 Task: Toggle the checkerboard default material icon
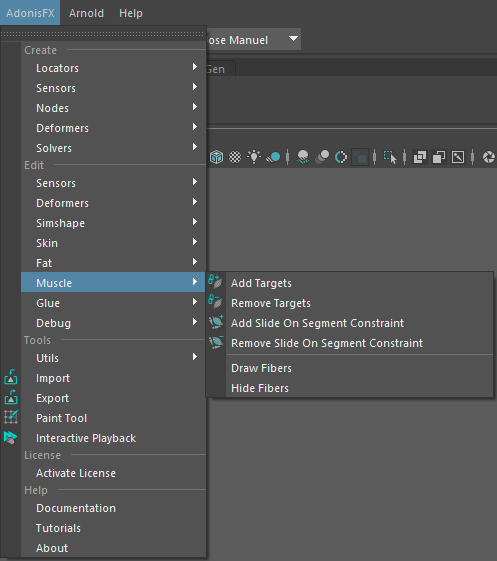click(235, 157)
